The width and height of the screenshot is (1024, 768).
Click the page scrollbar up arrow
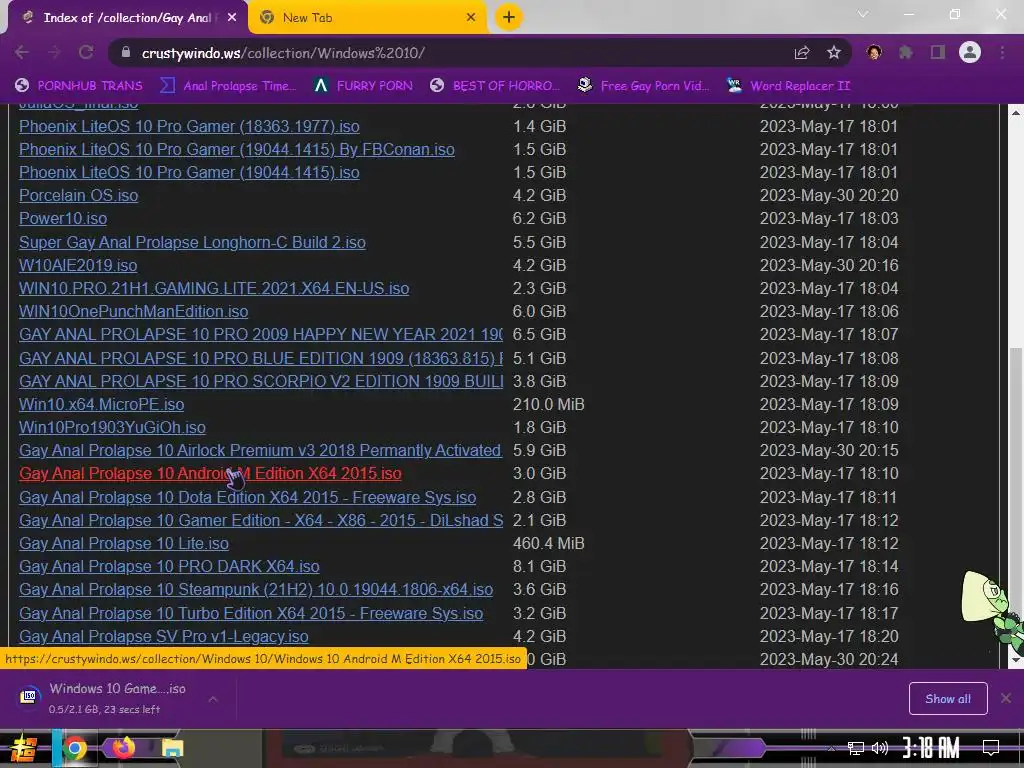click(1016, 112)
